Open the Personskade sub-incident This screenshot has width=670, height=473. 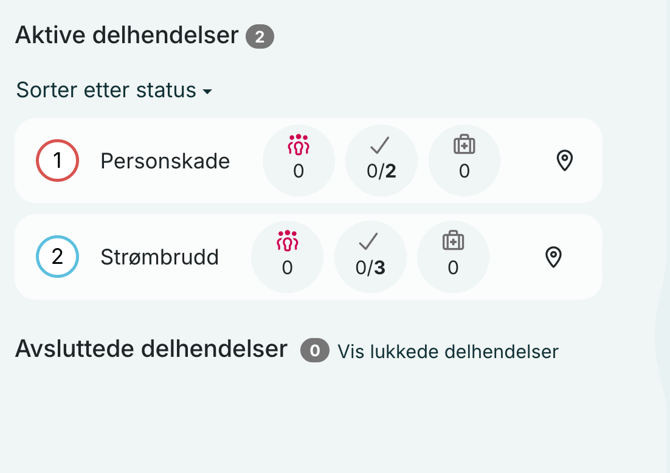point(165,160)
